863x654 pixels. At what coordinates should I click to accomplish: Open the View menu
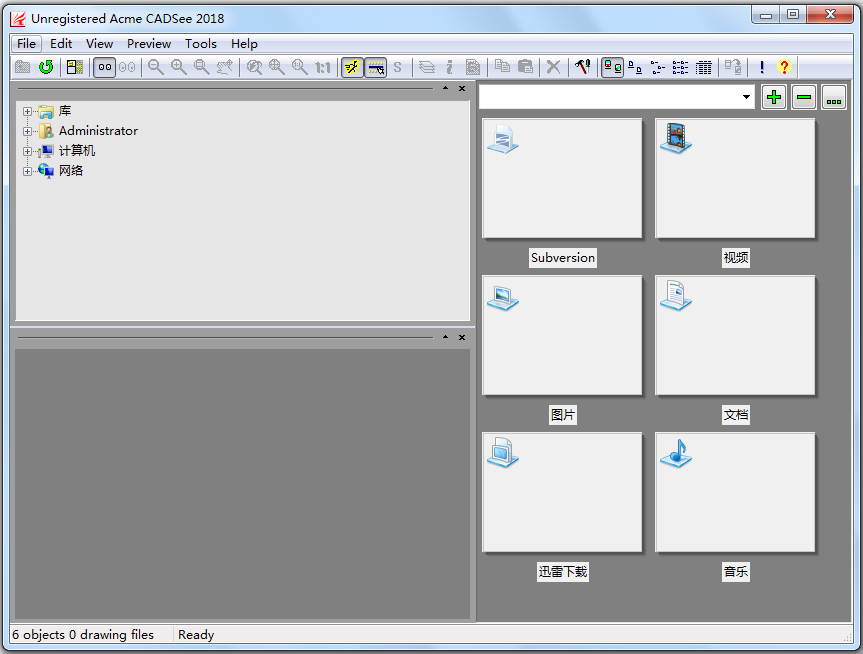click(100, 43)
